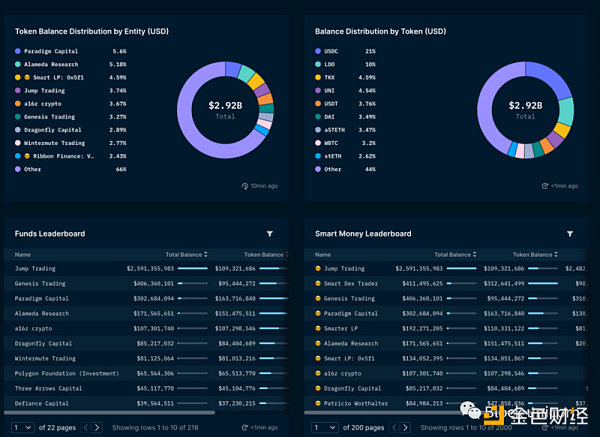600x437 pixels.
Task: Open the Smart Money Leaderboard filter icon
Action: (x=569, y=233)
